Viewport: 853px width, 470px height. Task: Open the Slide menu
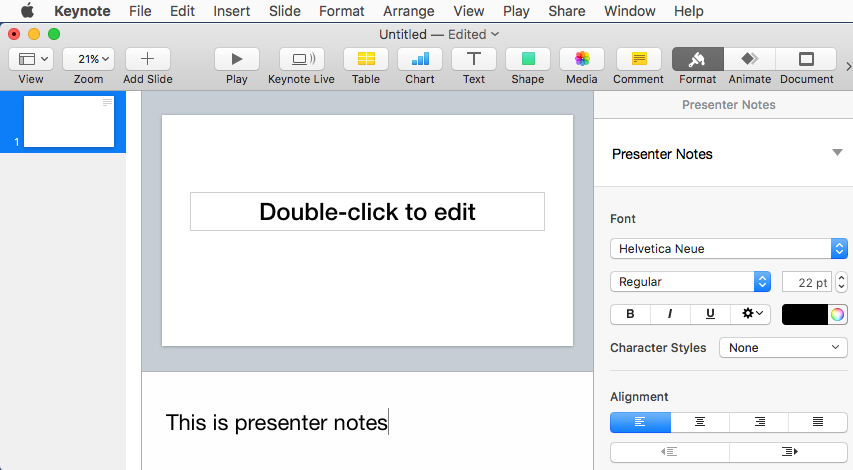285,11
